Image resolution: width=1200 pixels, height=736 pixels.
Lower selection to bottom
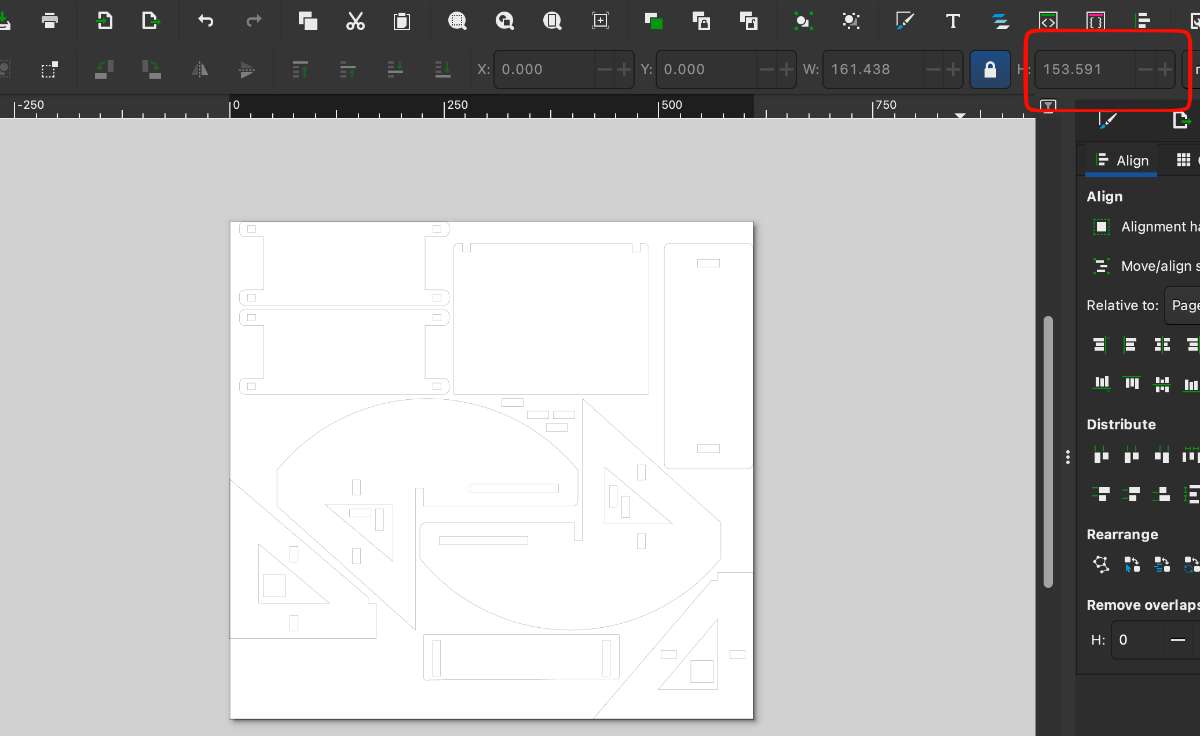[x=442, y=69]
